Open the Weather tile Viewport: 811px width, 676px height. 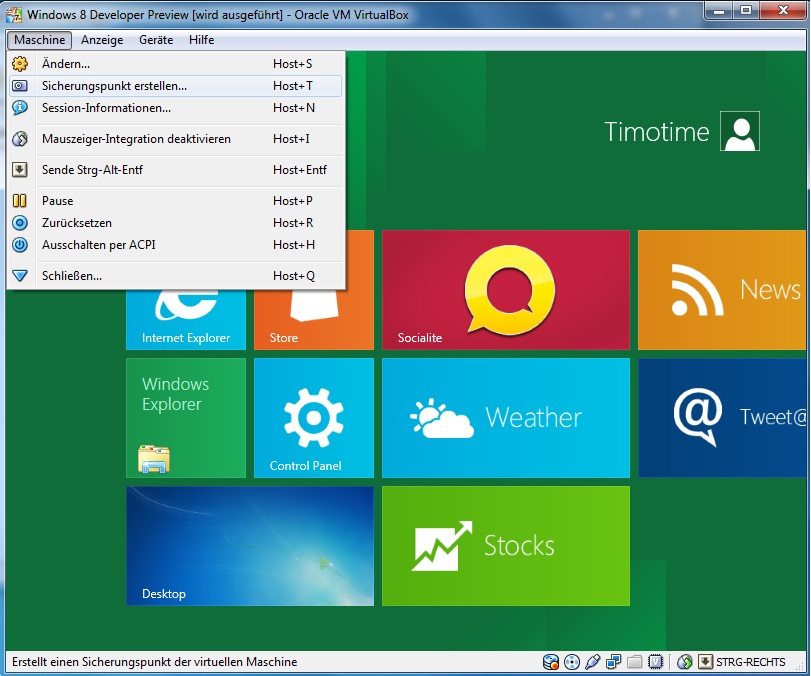[506, 418]
